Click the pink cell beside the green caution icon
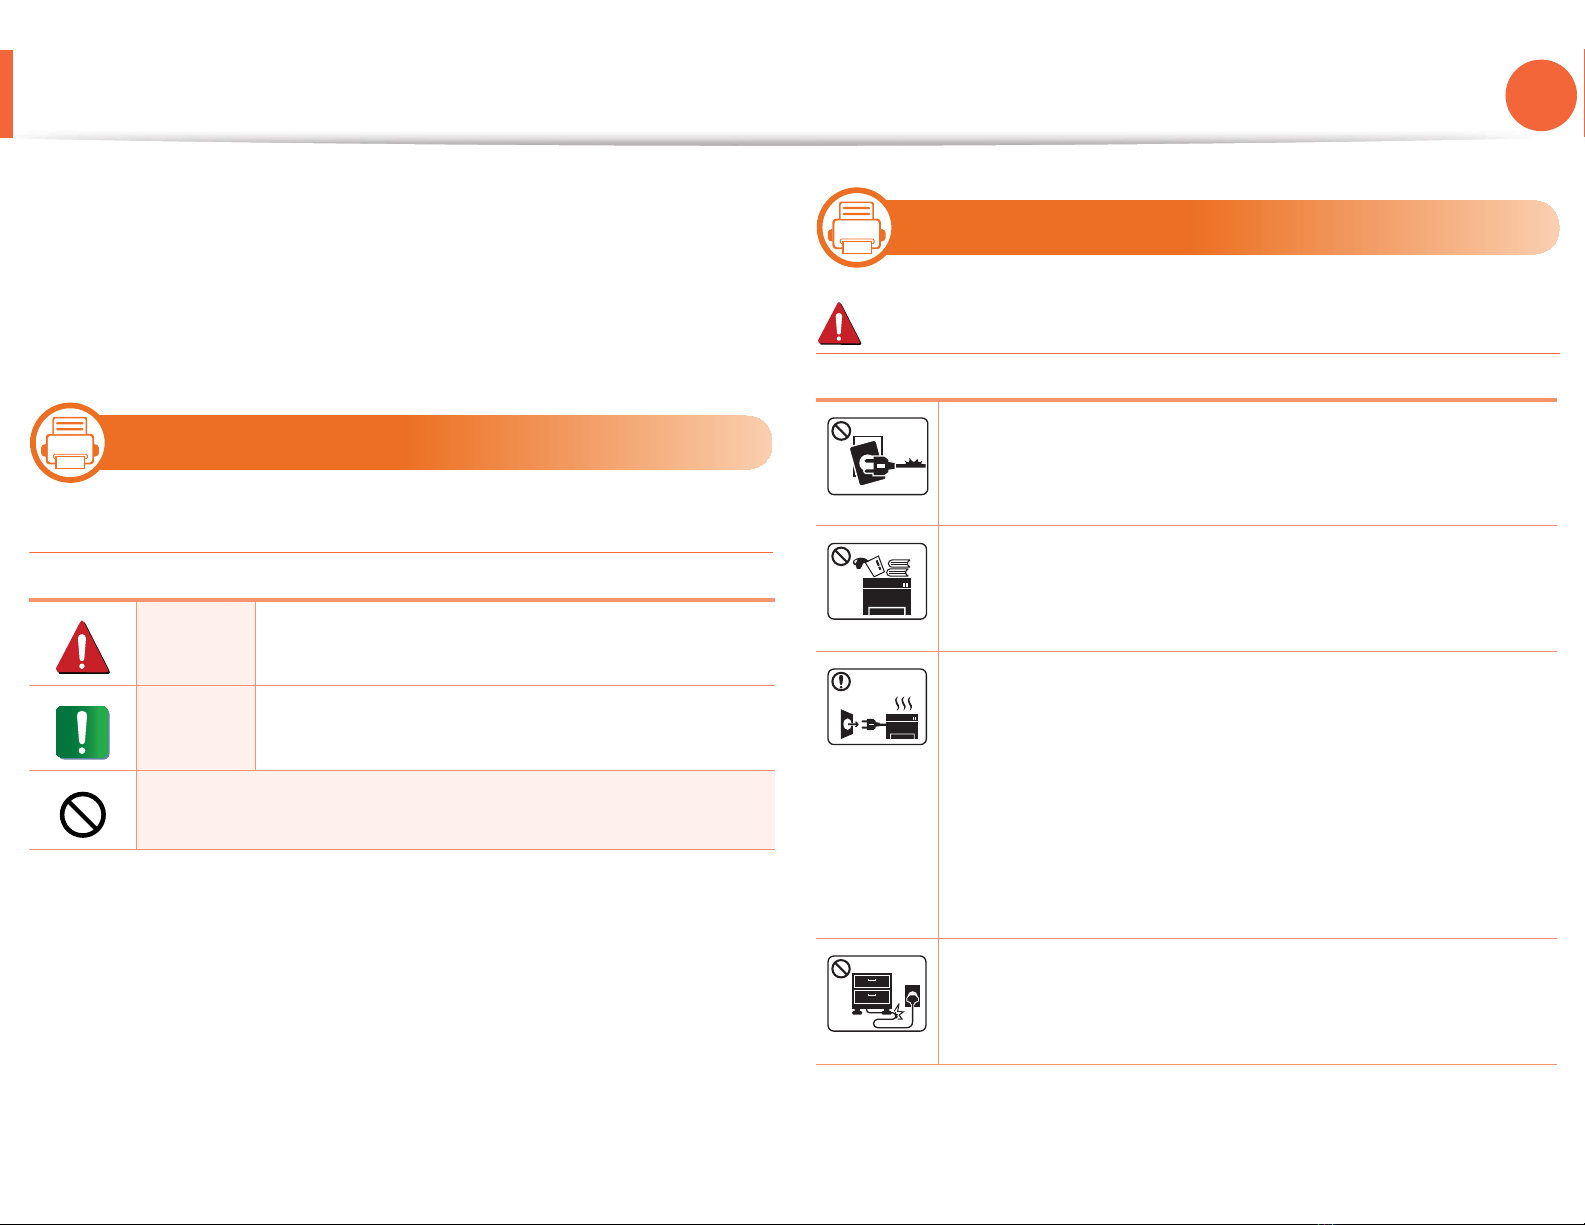This screenshot has height=1225, width=1585. point(195,729)
